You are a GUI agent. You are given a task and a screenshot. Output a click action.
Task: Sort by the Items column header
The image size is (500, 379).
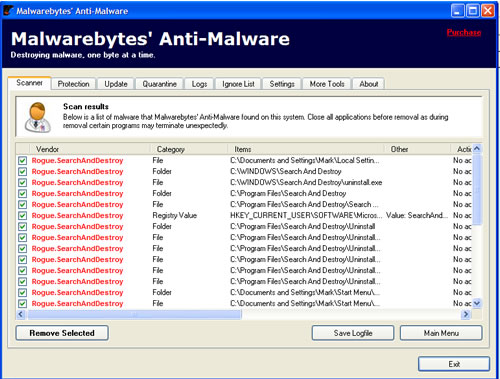click(x=306, y=149)
